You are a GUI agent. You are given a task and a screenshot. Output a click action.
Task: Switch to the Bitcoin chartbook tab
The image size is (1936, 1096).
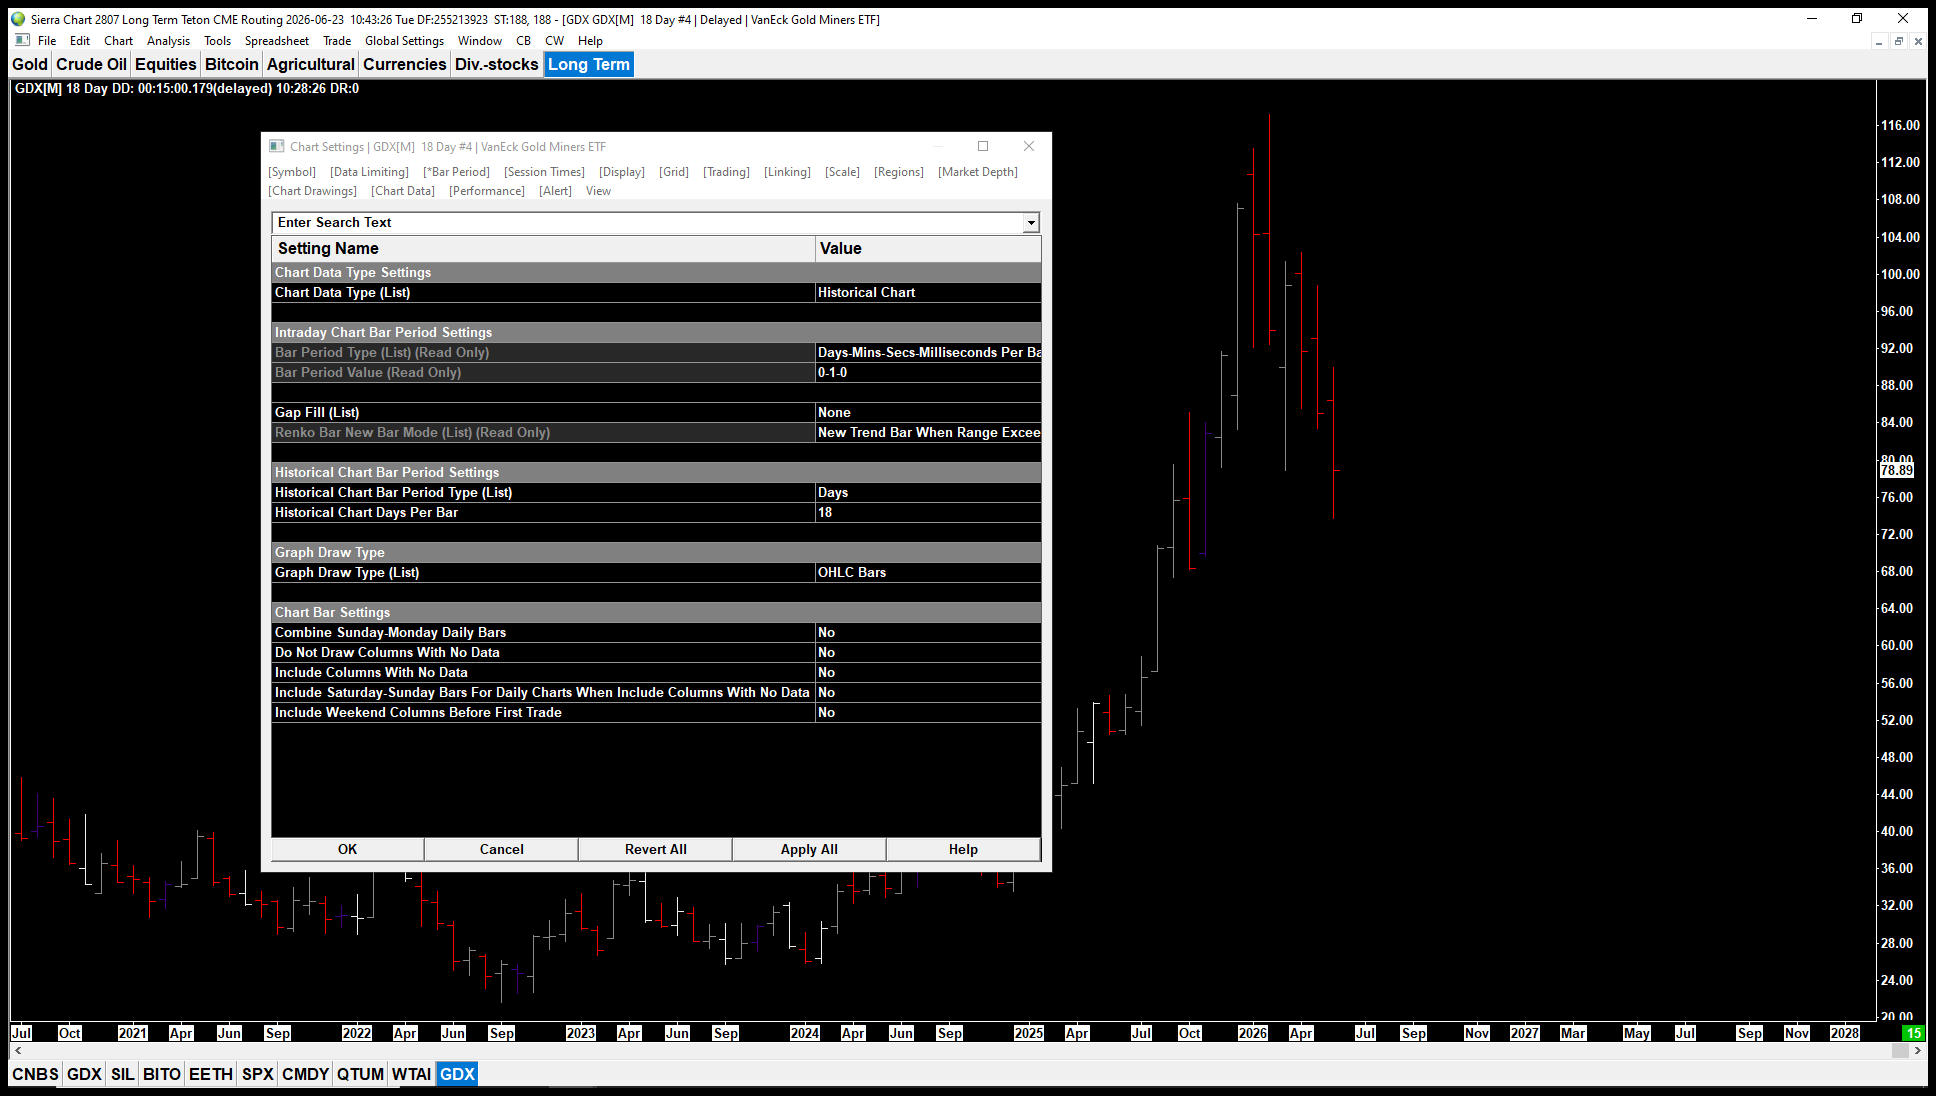pos(232,64)
